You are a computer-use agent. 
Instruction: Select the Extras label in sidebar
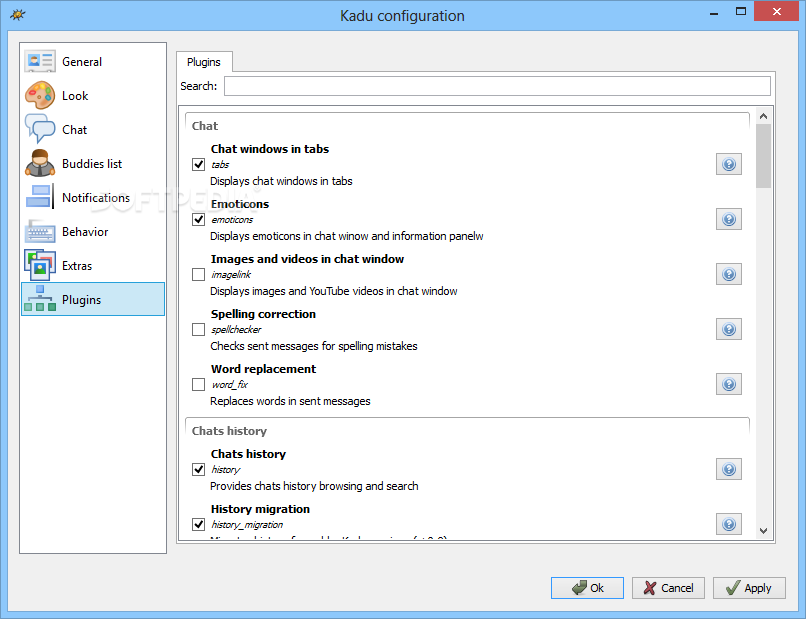pos(77,266)
